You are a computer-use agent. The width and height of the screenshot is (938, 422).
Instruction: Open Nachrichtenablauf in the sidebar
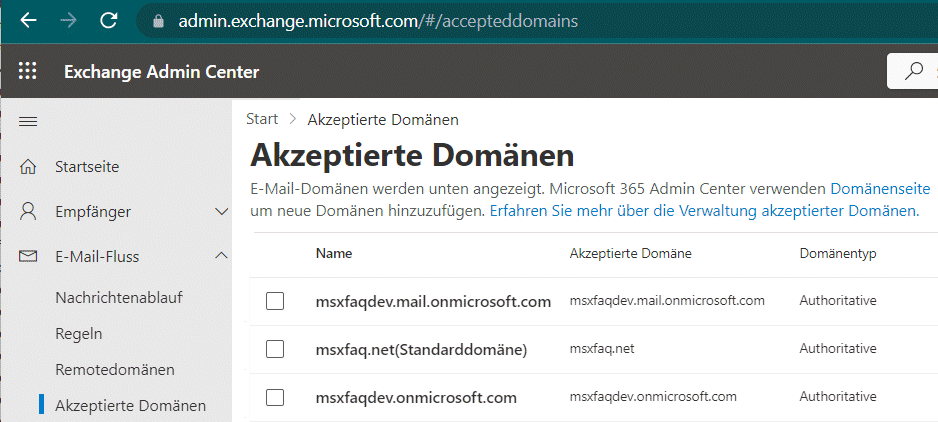pos(119,297)
